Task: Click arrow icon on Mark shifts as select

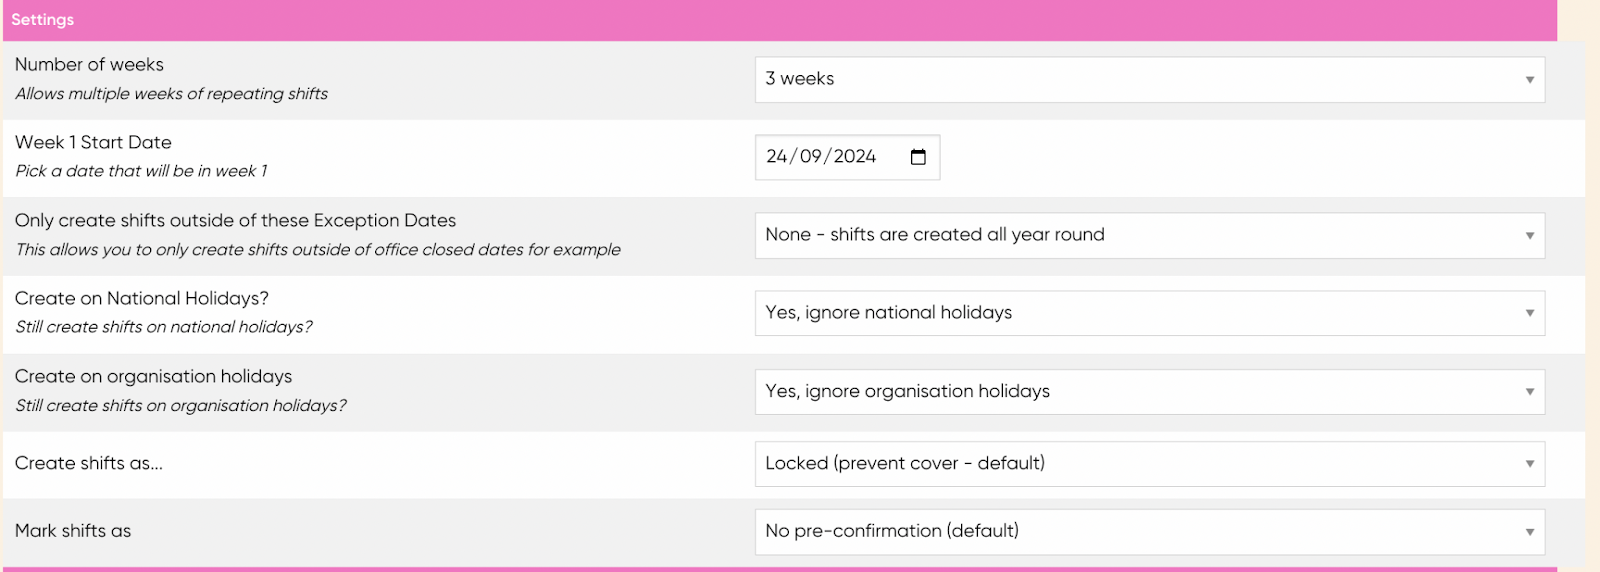Action: [x=1529, y=532]
